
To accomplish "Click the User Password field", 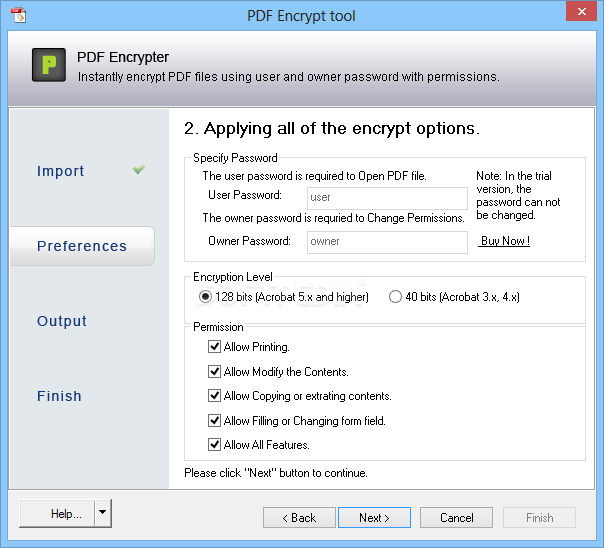I will tap(387, 198).
